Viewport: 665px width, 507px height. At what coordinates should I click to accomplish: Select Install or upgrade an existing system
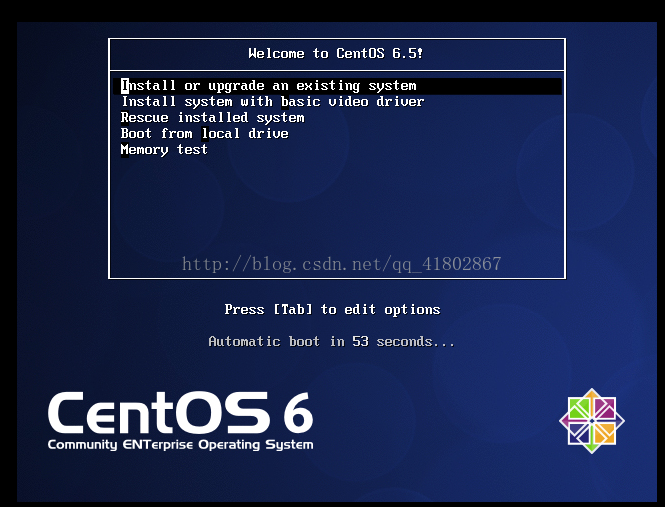[338, 86]
